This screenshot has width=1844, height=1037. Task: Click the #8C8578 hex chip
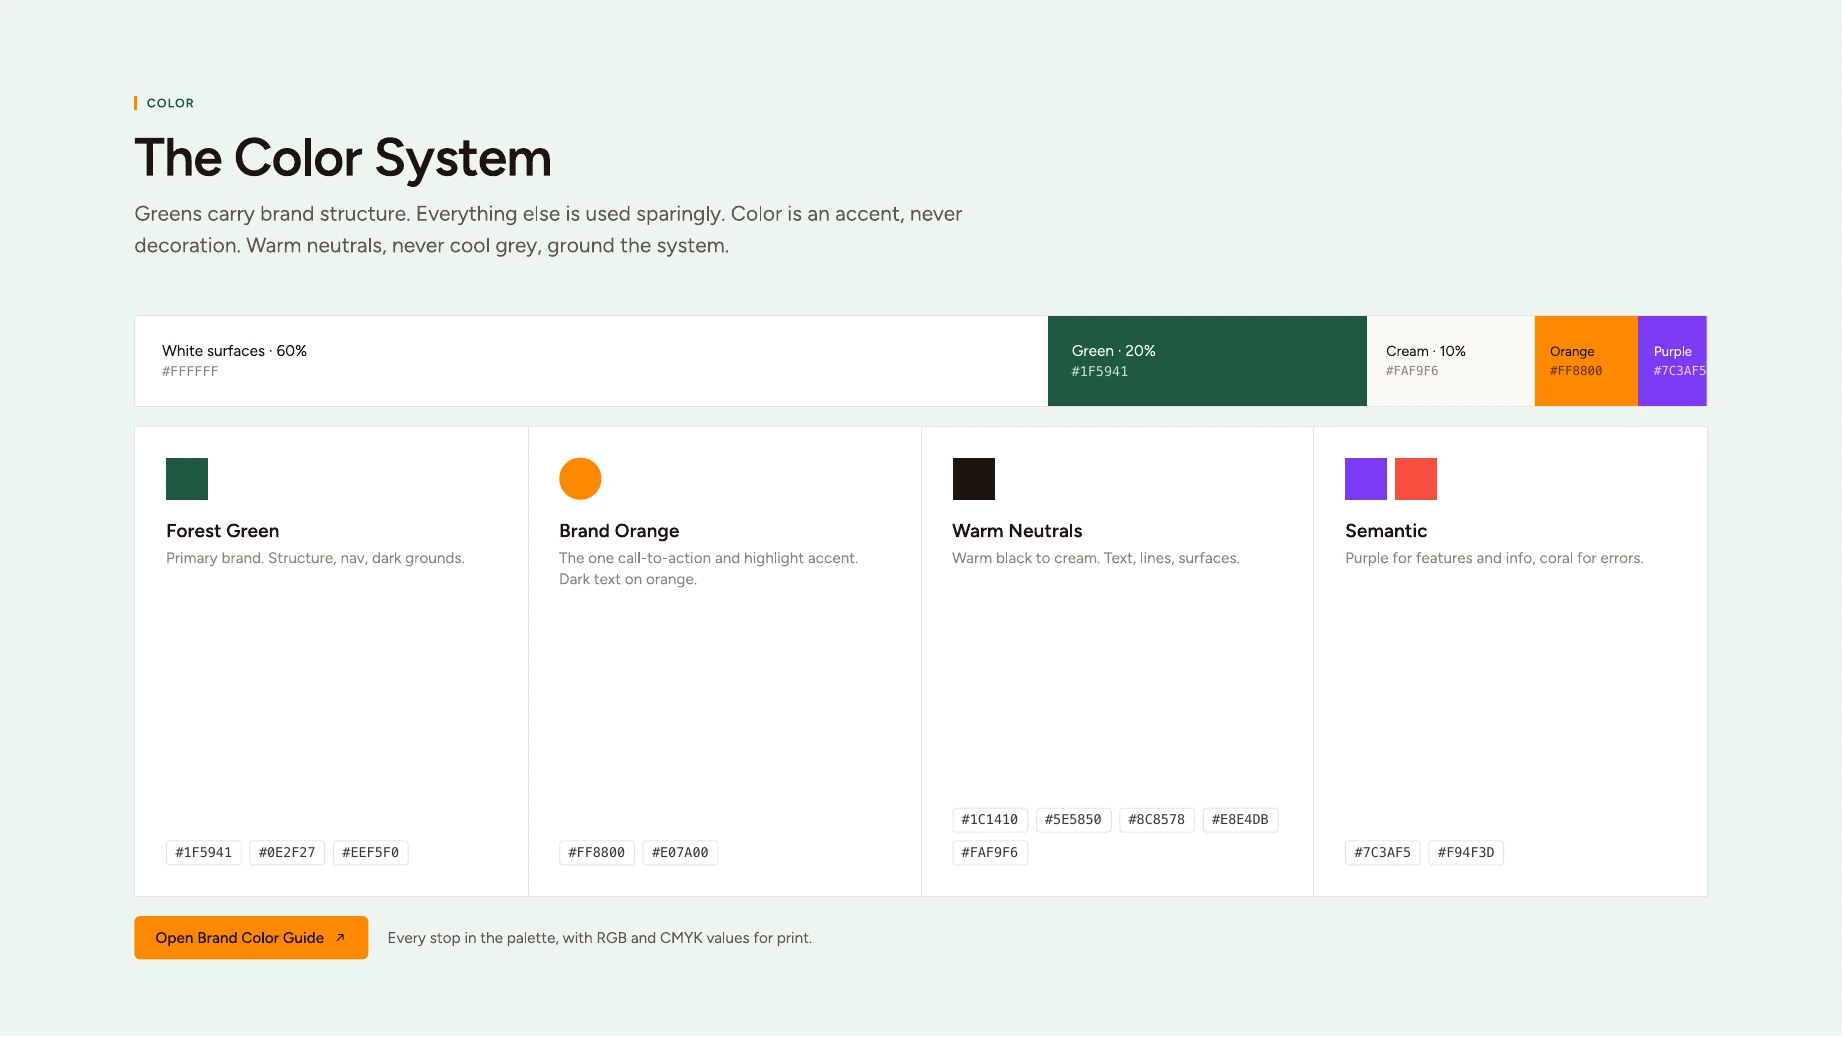[1157, 819]
